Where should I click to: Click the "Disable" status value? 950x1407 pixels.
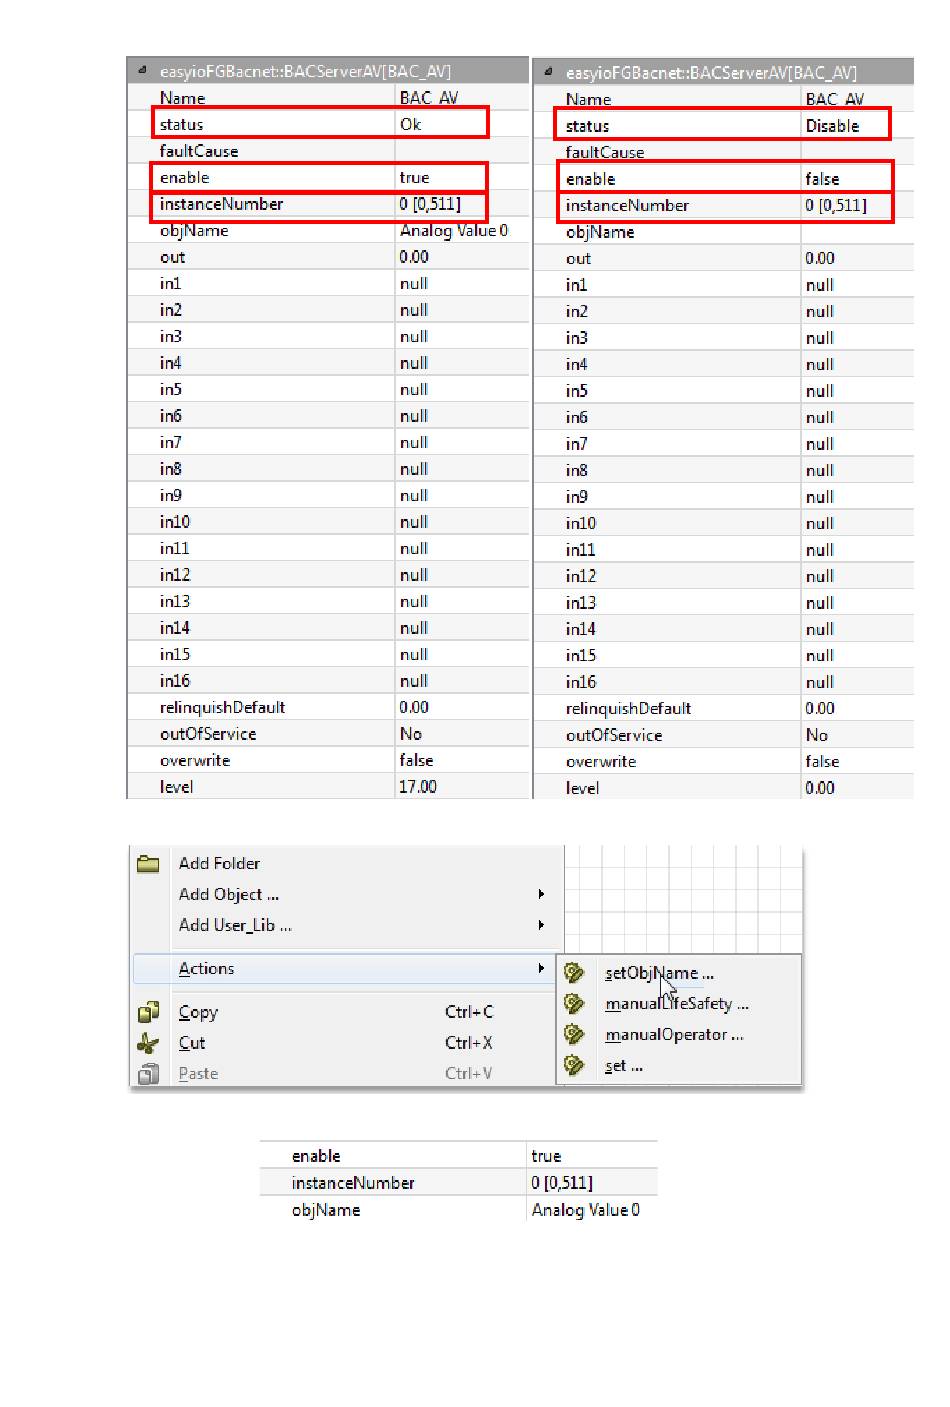pyautogui.click(x=832, y=126)
